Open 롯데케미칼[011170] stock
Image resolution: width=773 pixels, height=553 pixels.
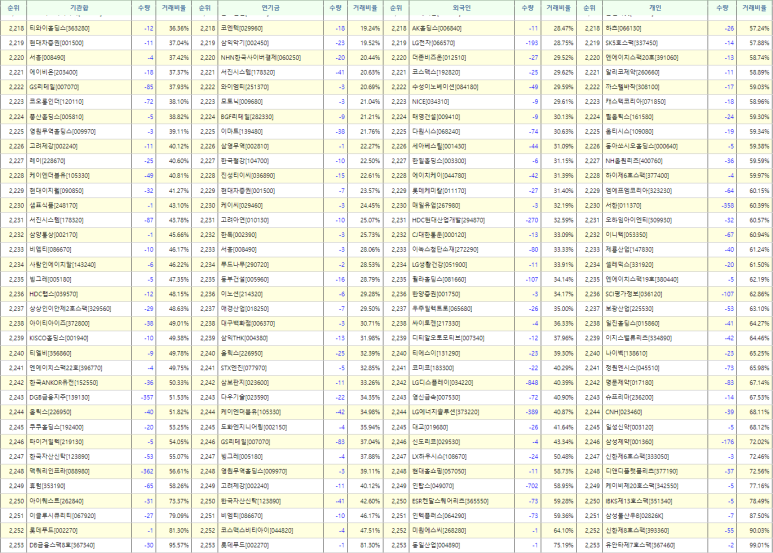click(x=439, y=191)
